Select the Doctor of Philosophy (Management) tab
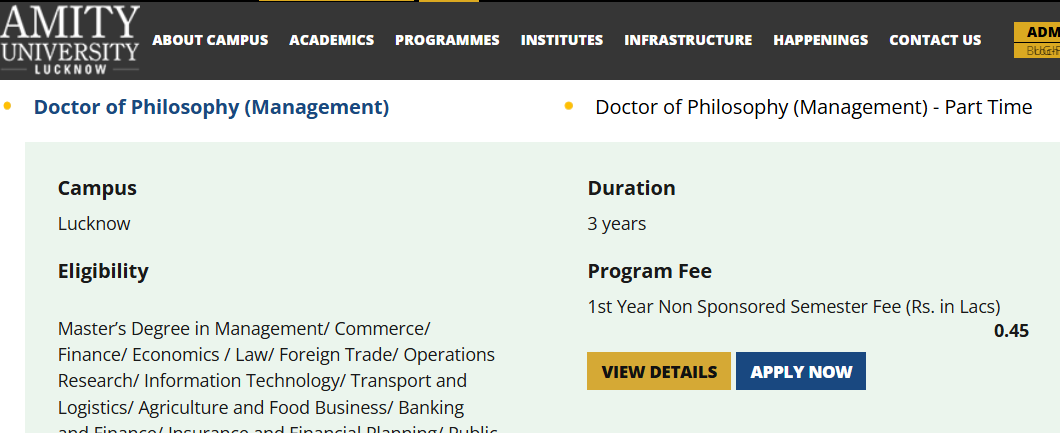The height and width of the screenshot is (433, 1060). pyautogui.click(x=211, y=107)
